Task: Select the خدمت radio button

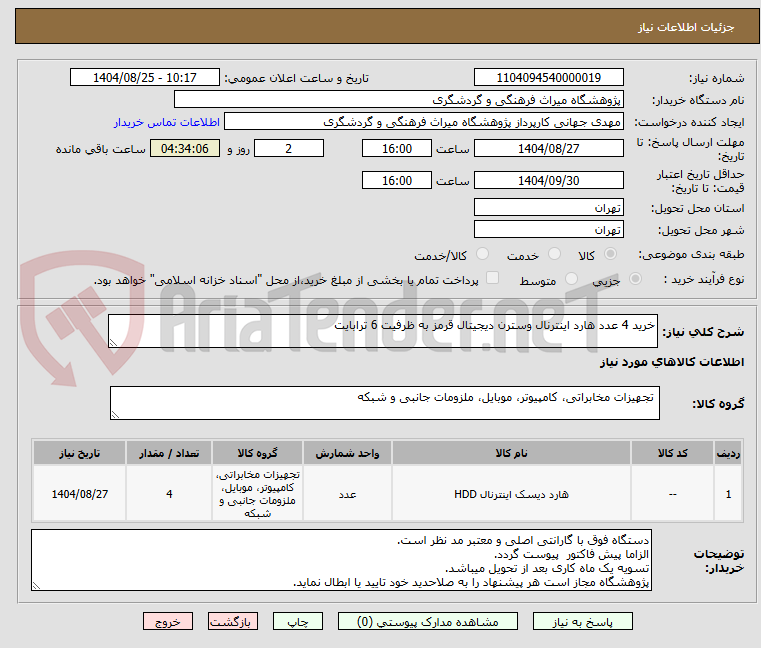Action: coord(554,254)
